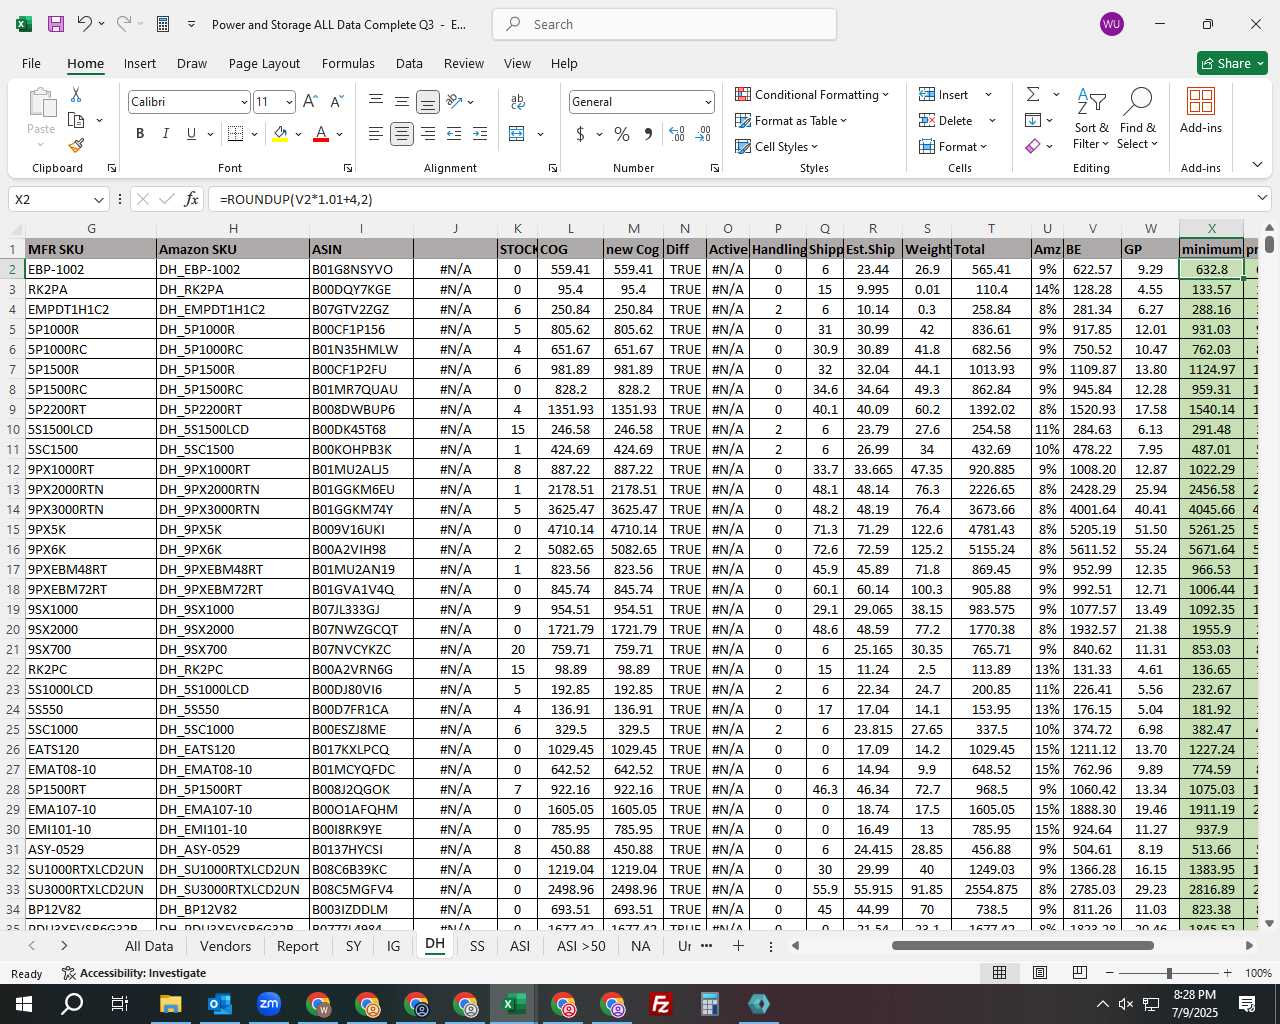Open Zoom from the taskbar
Screen dimensions: 1280x1024
269,1004
